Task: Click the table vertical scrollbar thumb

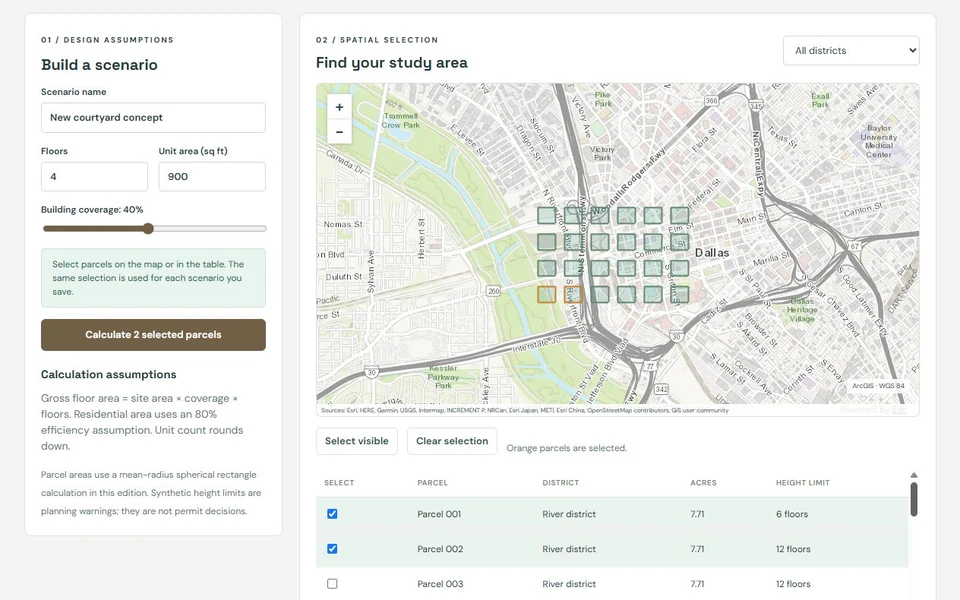Action: (x=913, y=500)
